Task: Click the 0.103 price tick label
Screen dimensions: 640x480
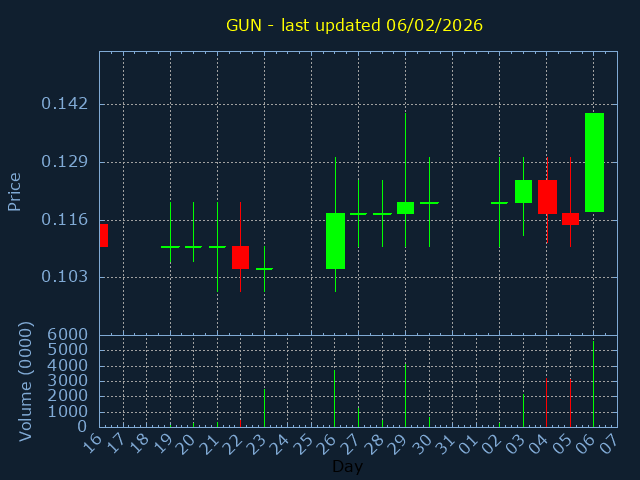Action: [x=64, y=277]
